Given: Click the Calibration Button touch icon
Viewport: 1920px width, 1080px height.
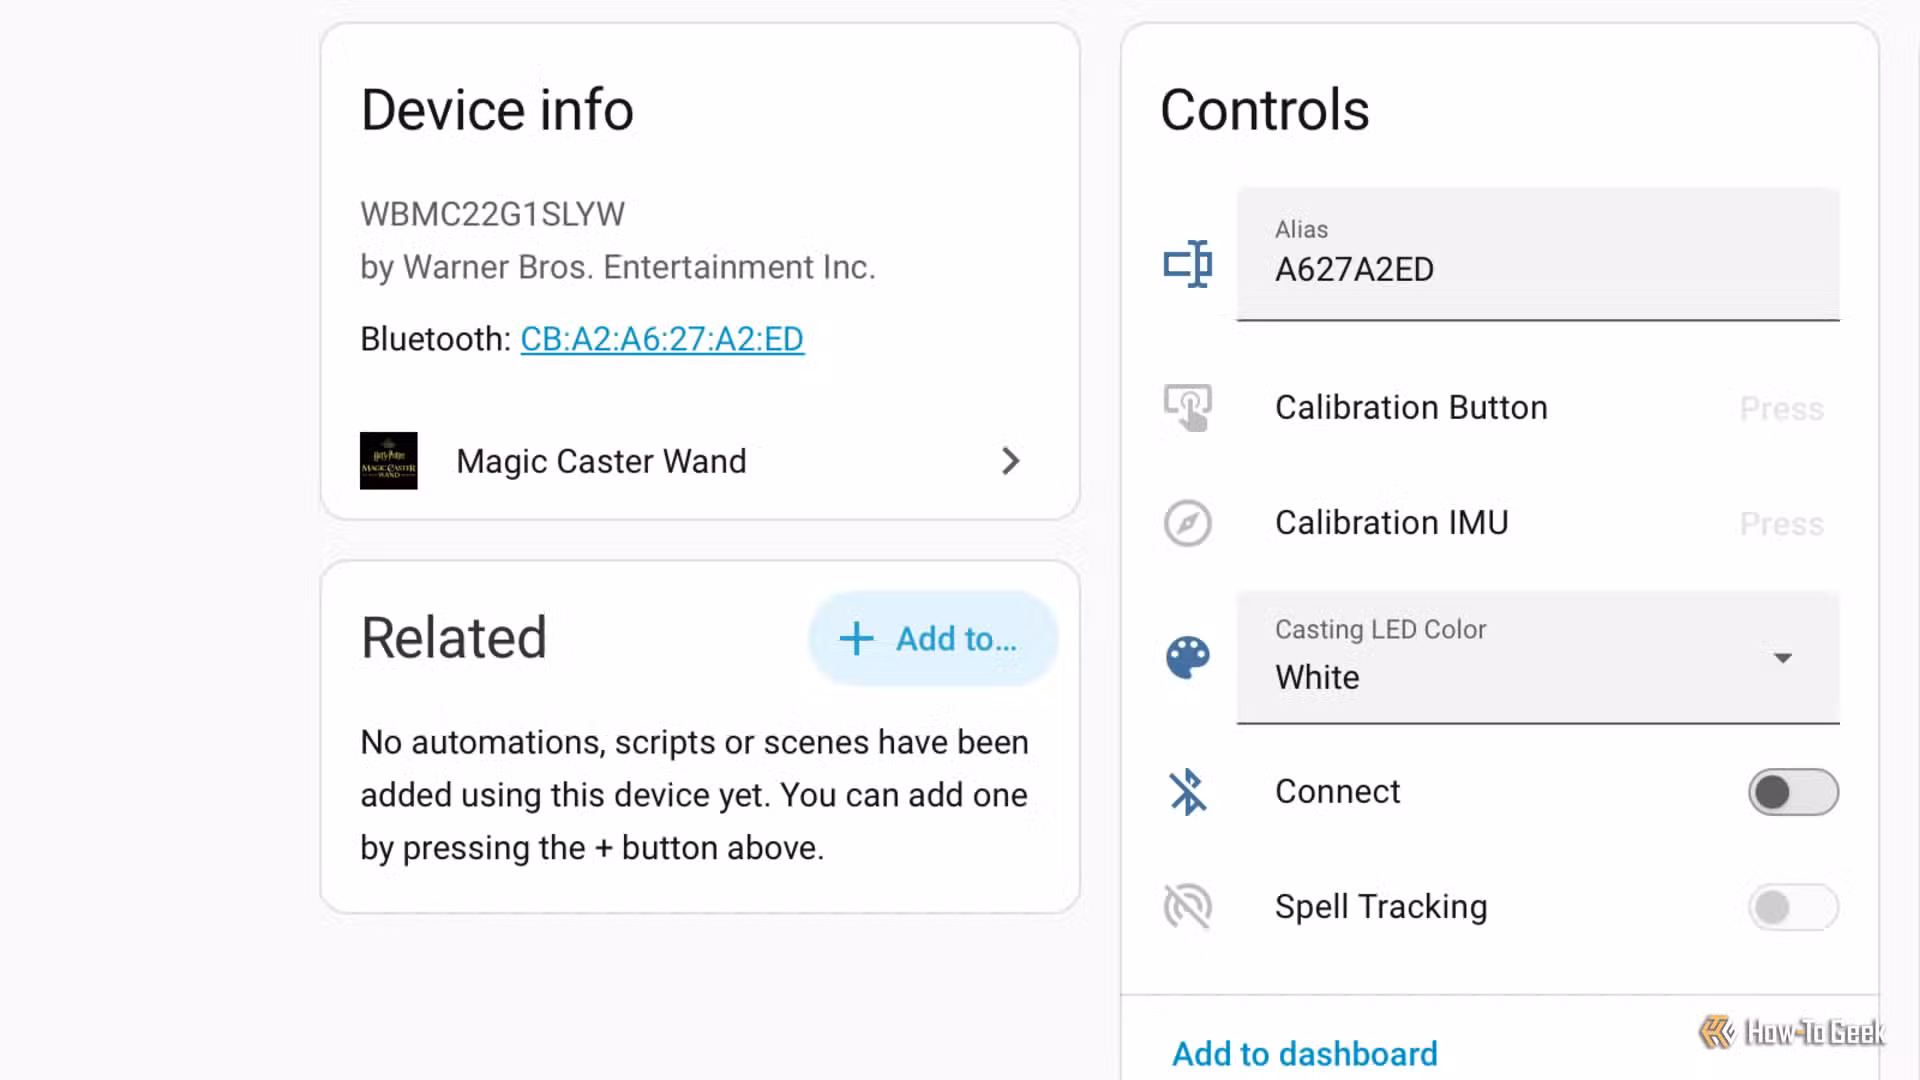Looking at the screenshot, I should [1188, 408].
